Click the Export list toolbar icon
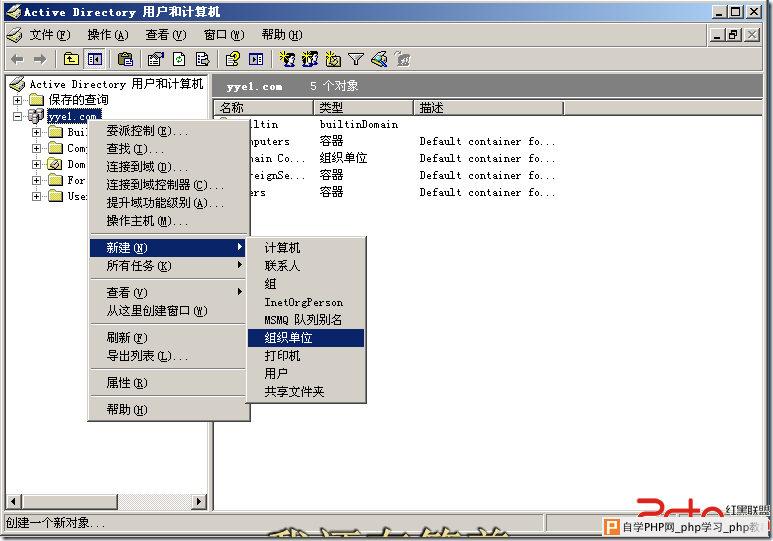The height and width of the screenshot is (541, 773). [202, 60]
